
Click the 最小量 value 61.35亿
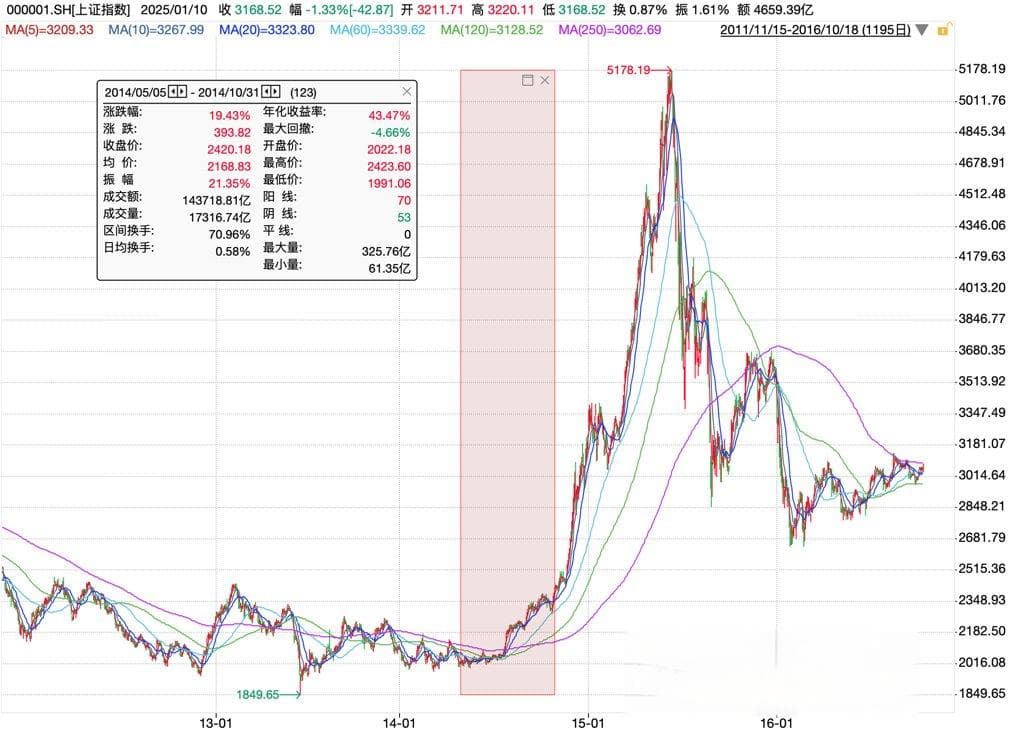[389, 268]
